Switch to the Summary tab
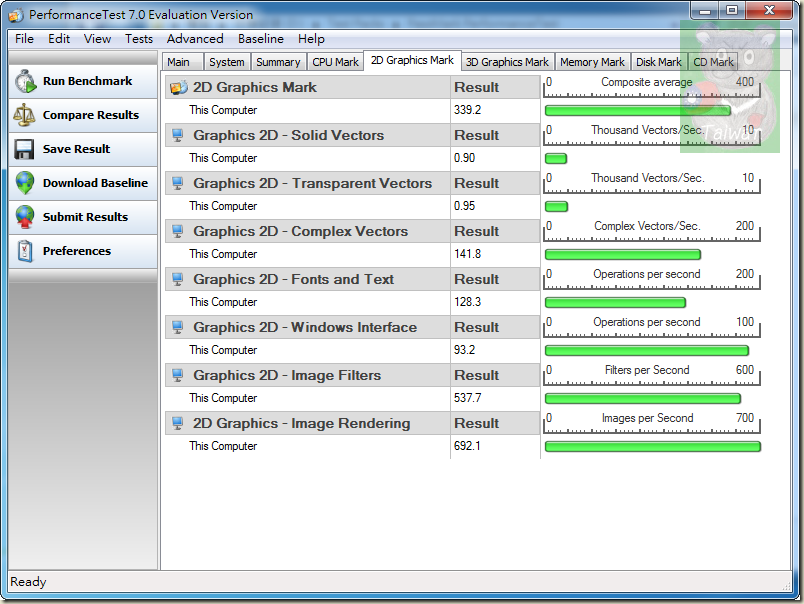The width and height of the screenshot is (804, 604). pyautogui.click(x=278, y=62)
